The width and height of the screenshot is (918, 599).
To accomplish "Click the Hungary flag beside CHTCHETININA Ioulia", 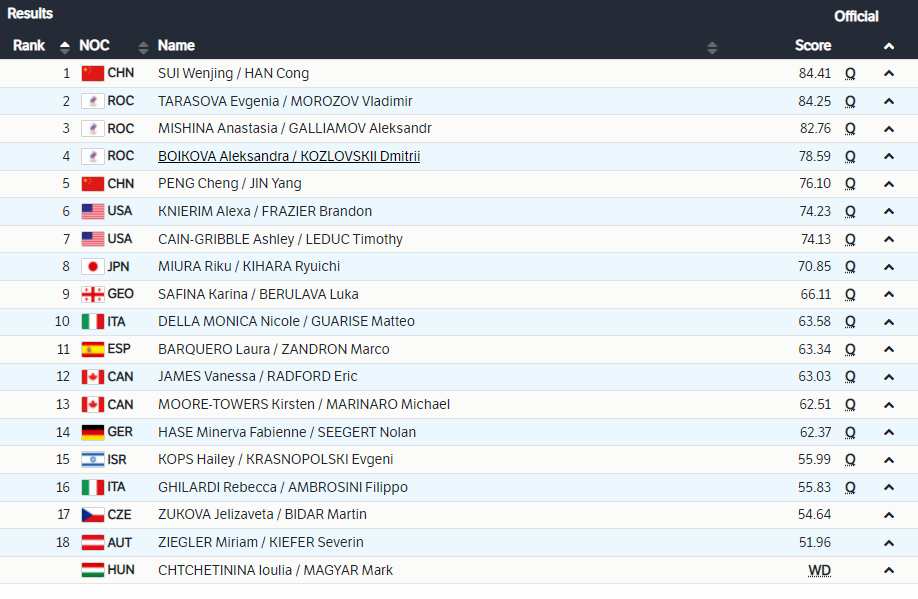I will pyautogui.click(x=92, y=570).
